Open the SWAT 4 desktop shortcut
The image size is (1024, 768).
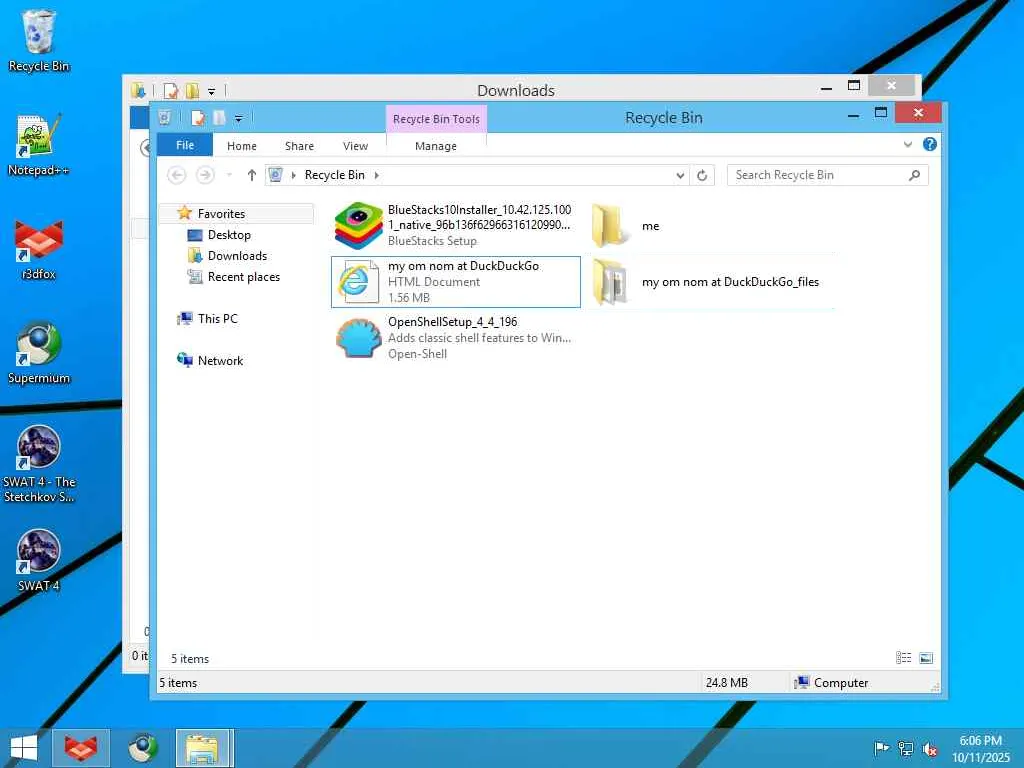[x=39, y=560]
